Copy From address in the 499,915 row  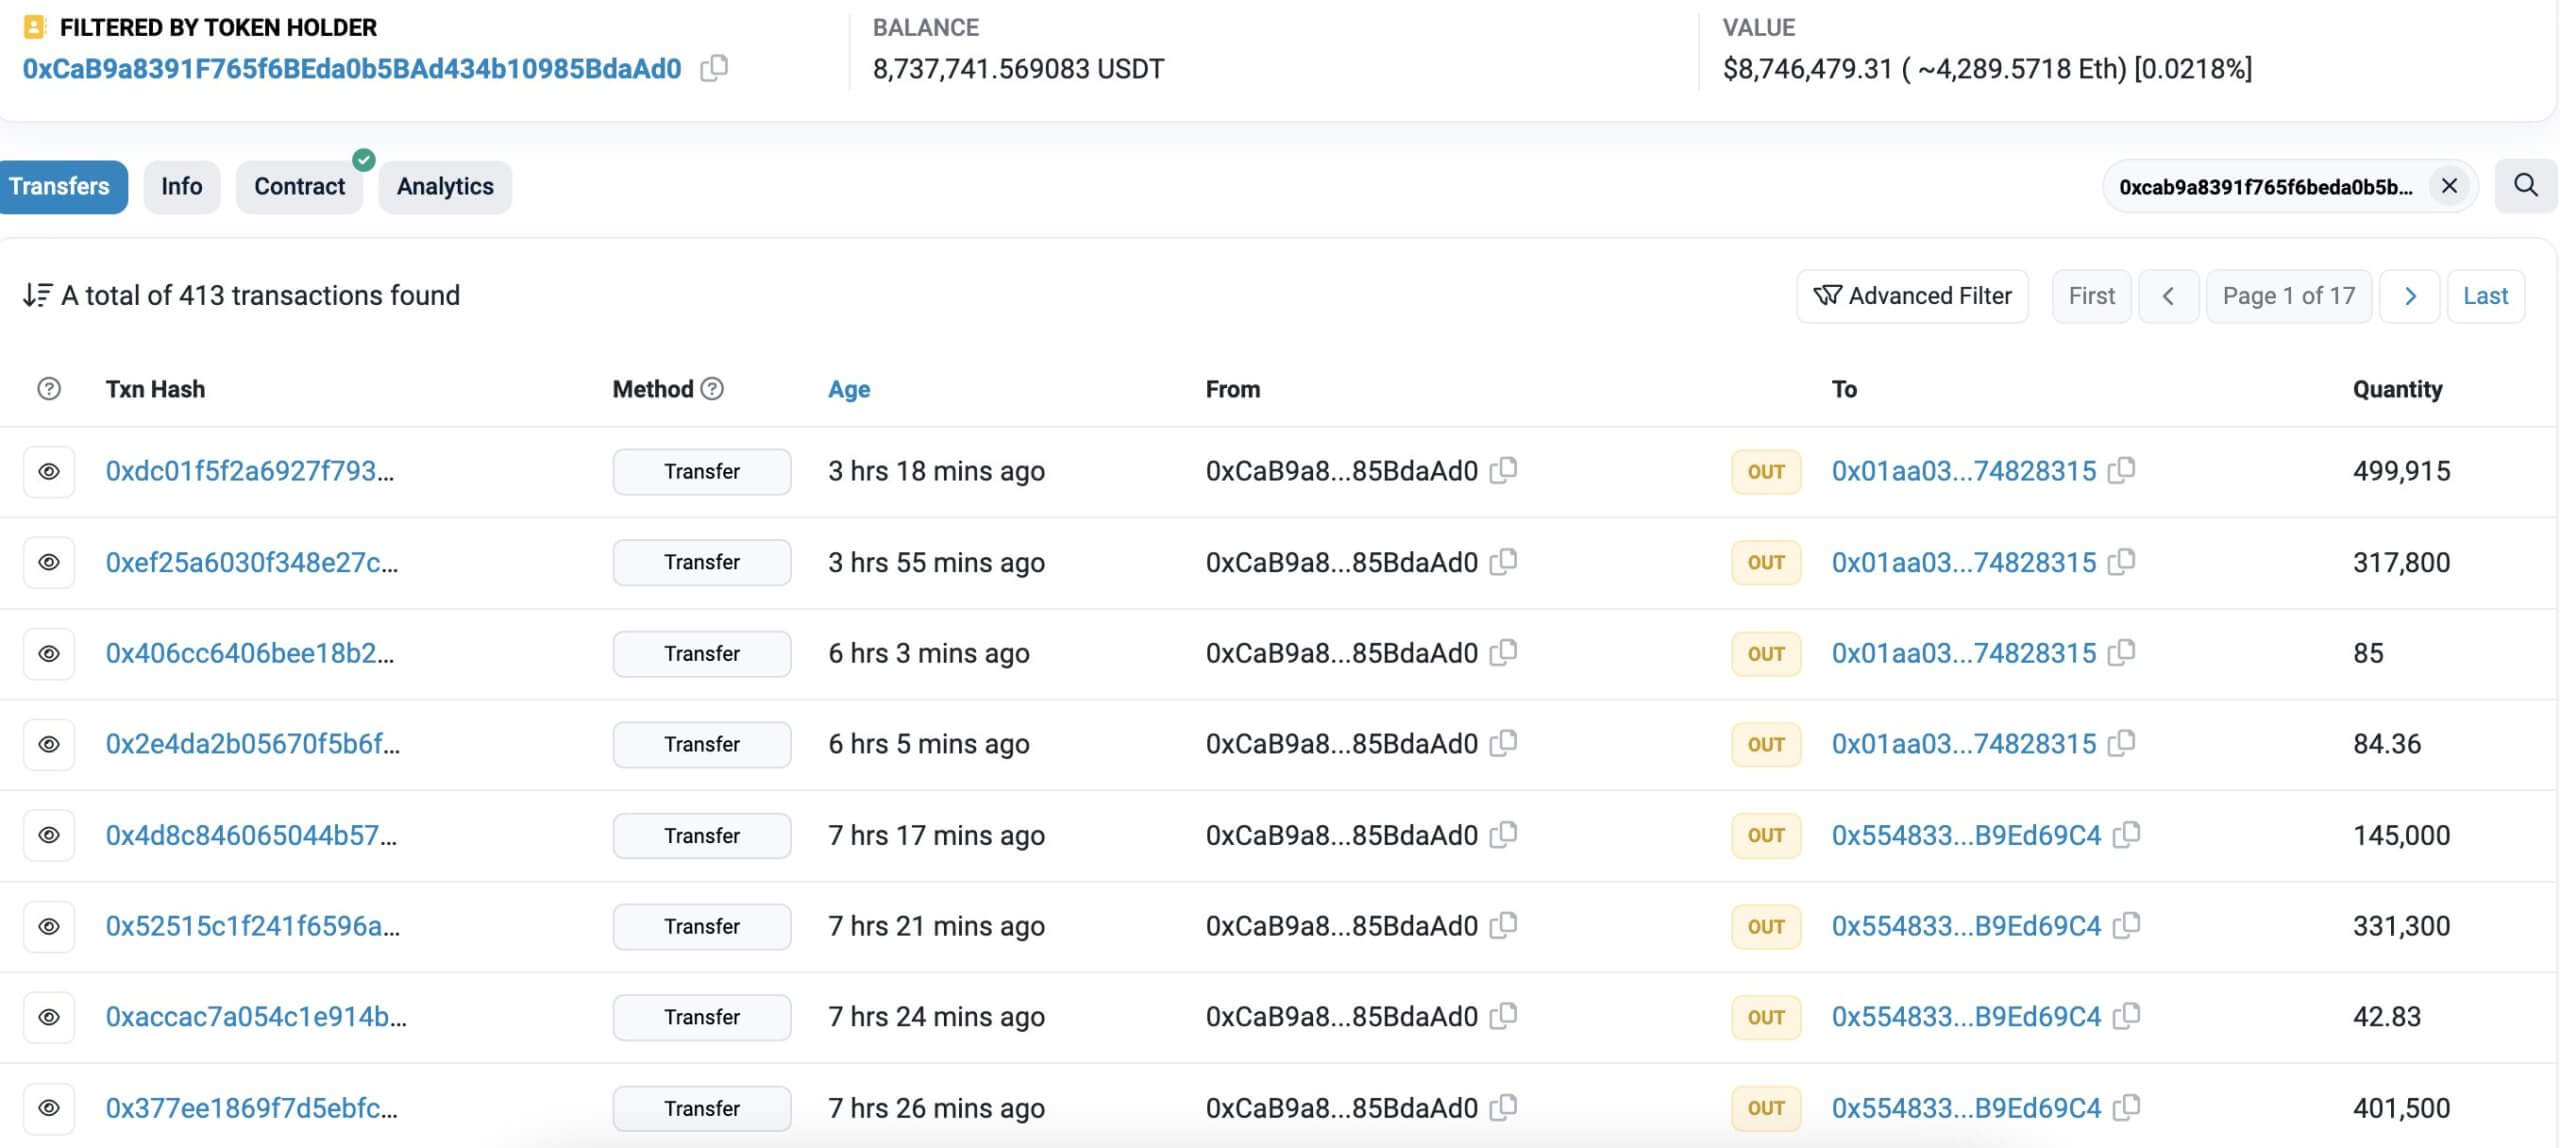[x=1503, y=470]
